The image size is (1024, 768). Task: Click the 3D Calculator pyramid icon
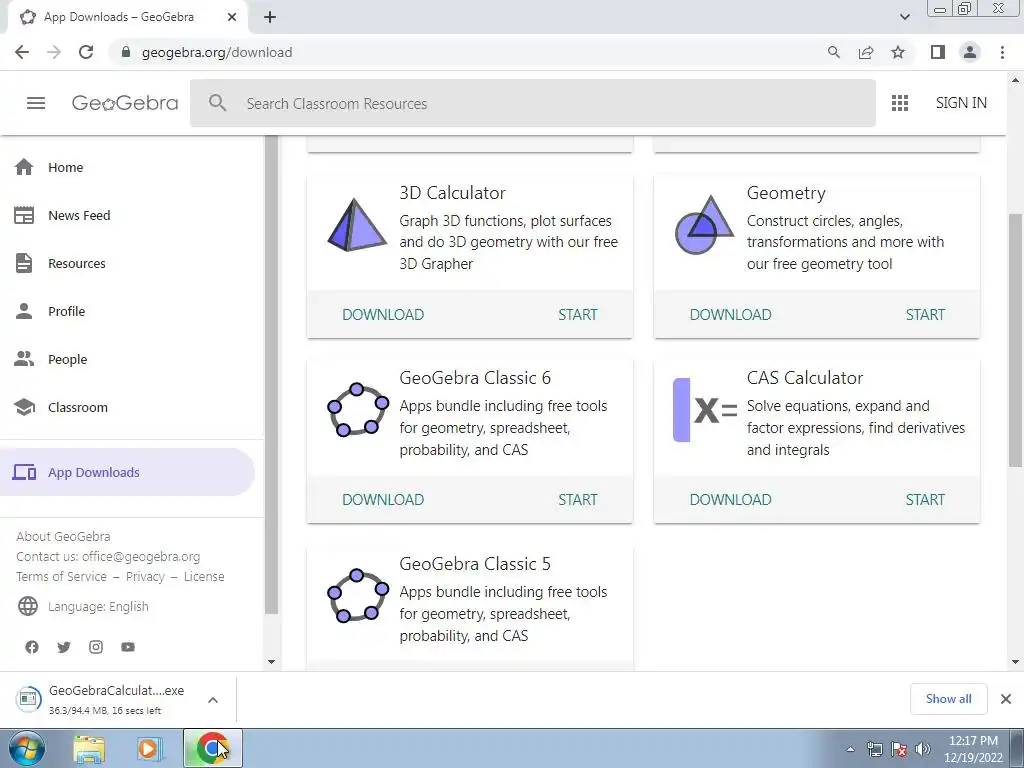357,225
